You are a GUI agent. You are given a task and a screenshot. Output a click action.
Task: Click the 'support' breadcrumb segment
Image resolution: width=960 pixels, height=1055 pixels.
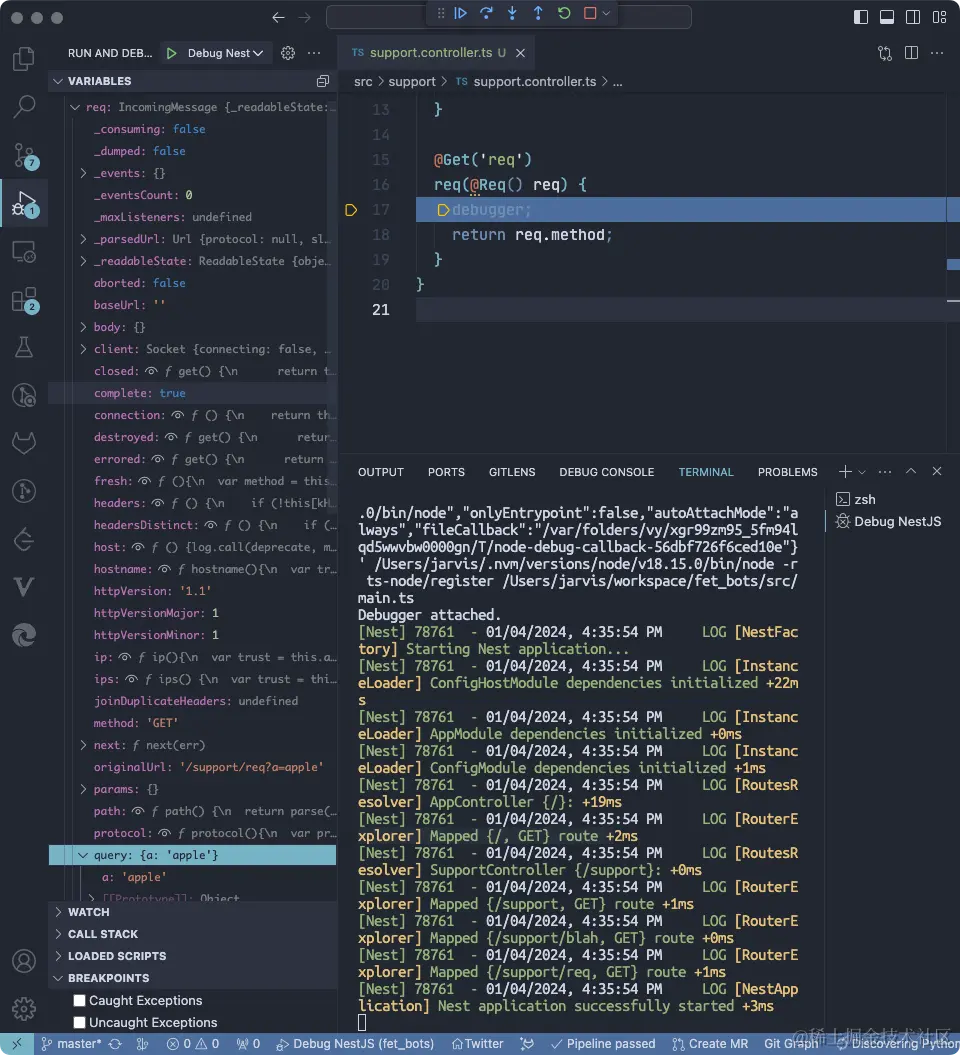tap(412, 81)
